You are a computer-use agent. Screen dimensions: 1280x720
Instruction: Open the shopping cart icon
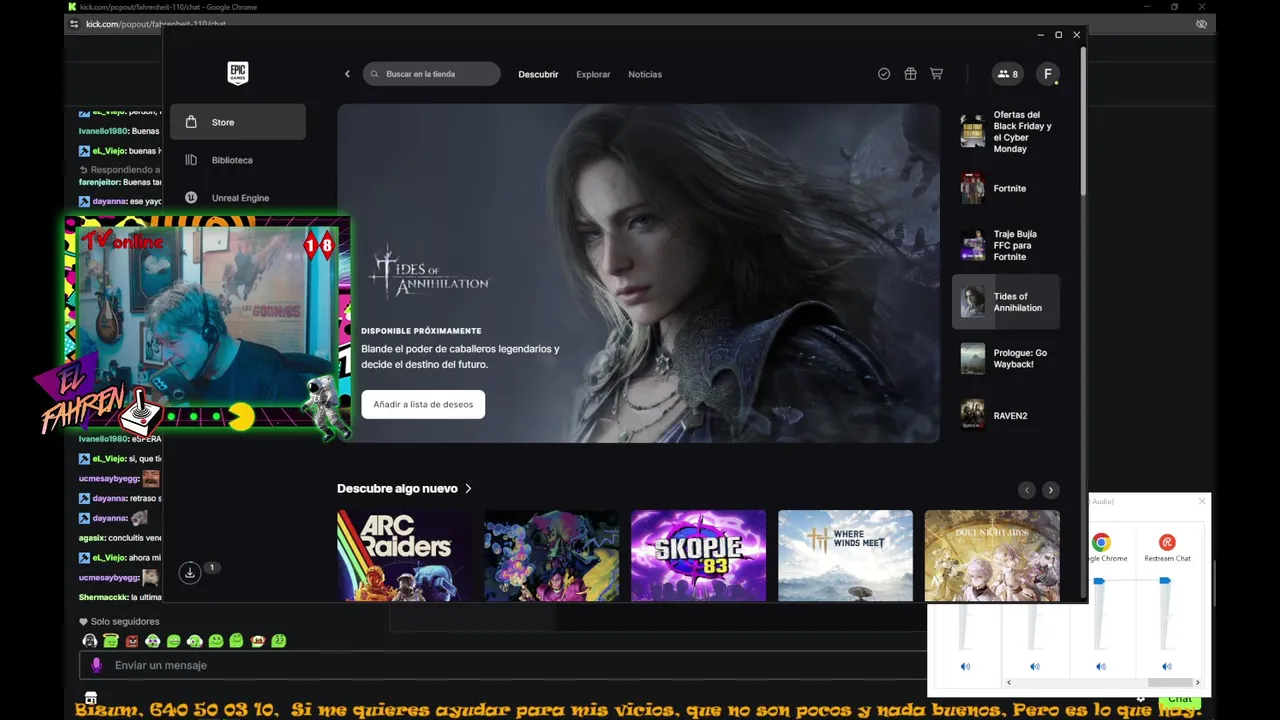pyautogui.click(x=937, y=74)
